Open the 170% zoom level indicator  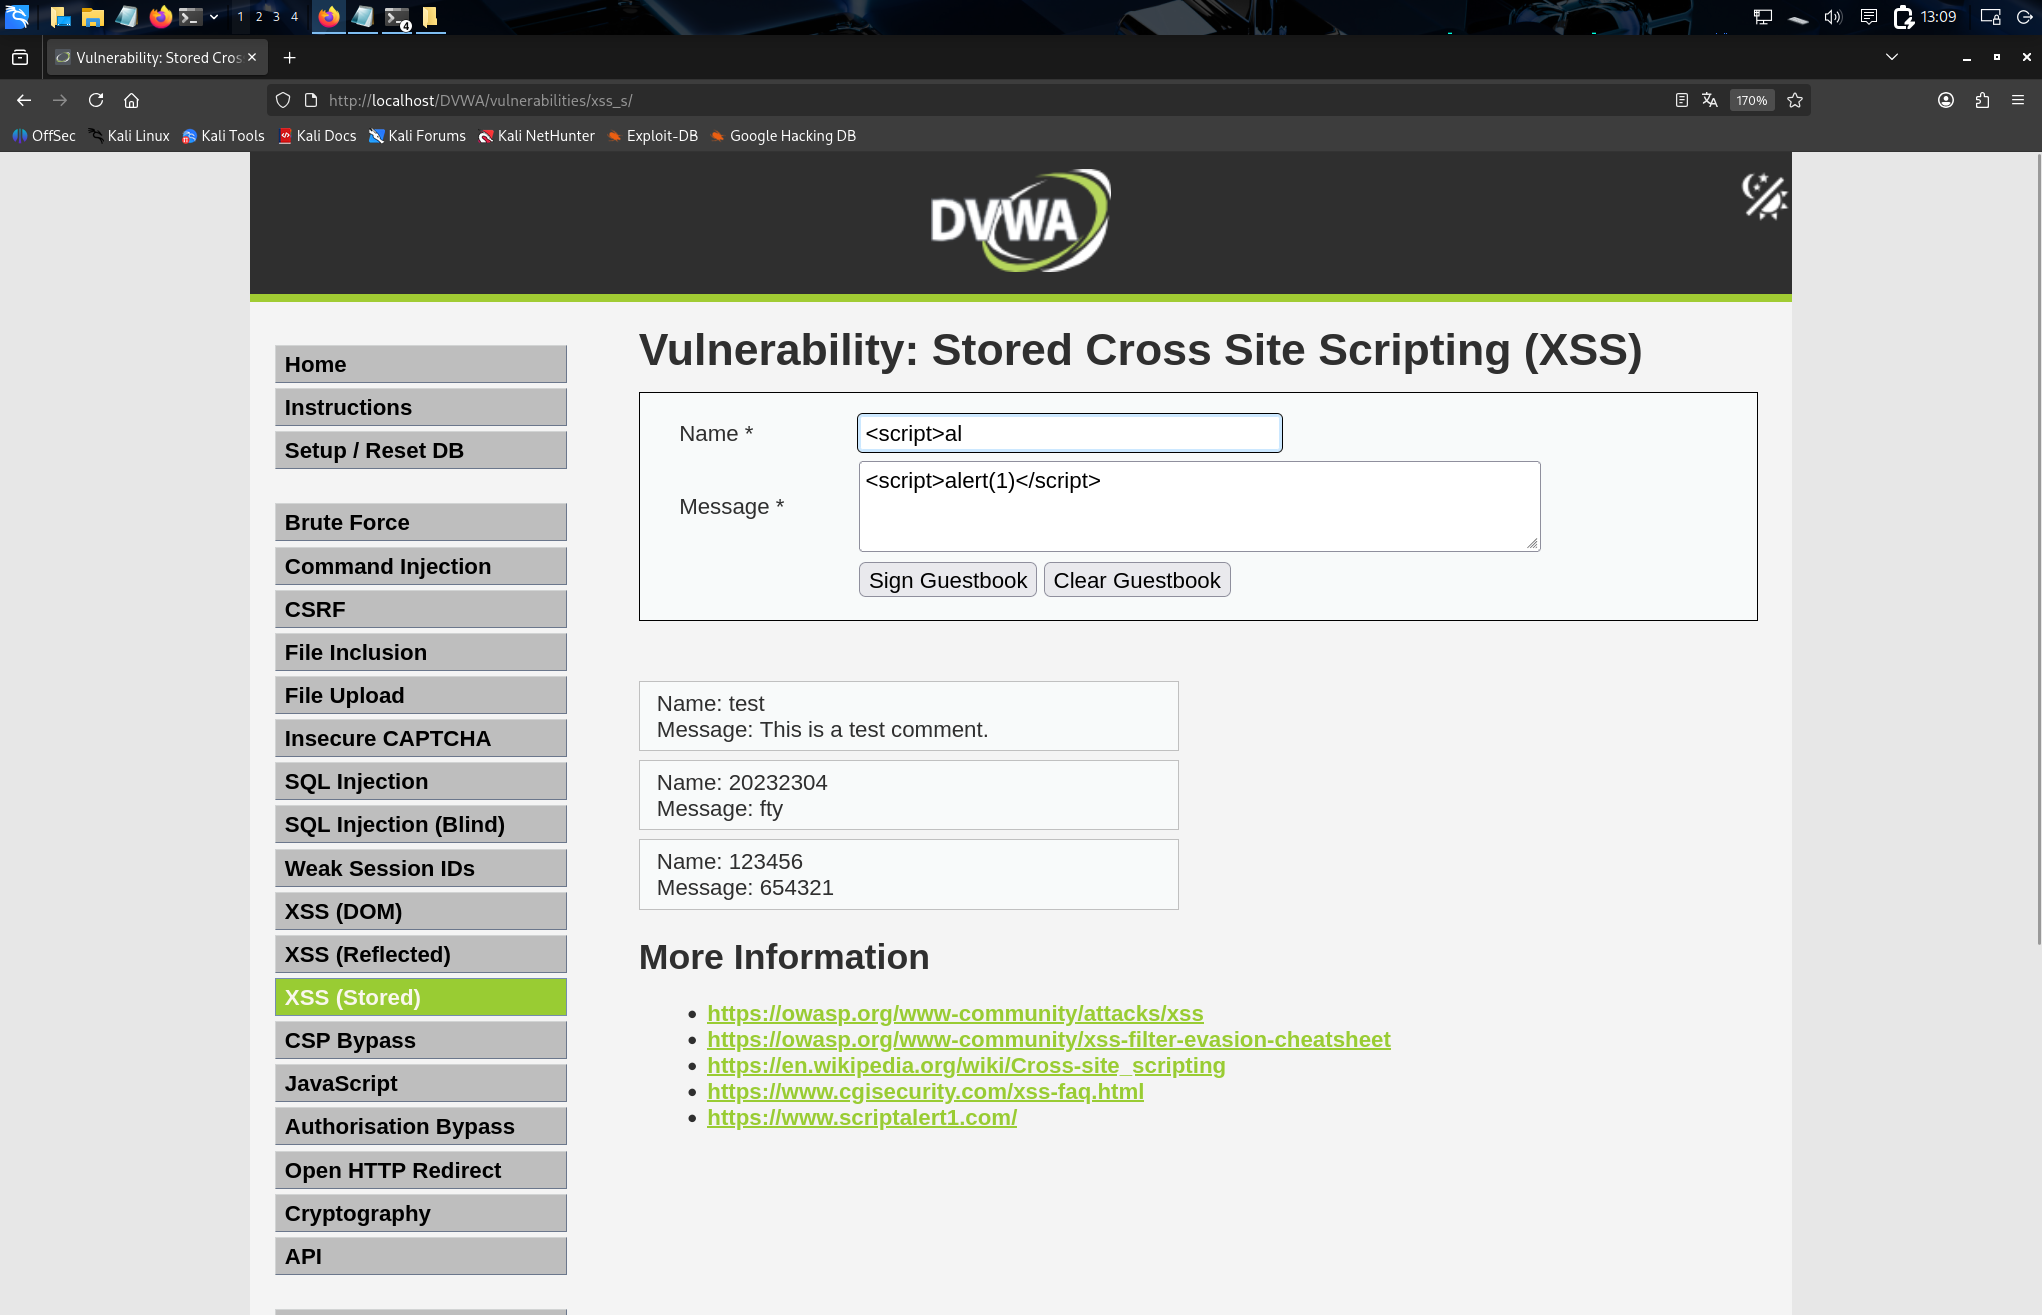(x=1751, y=100)
